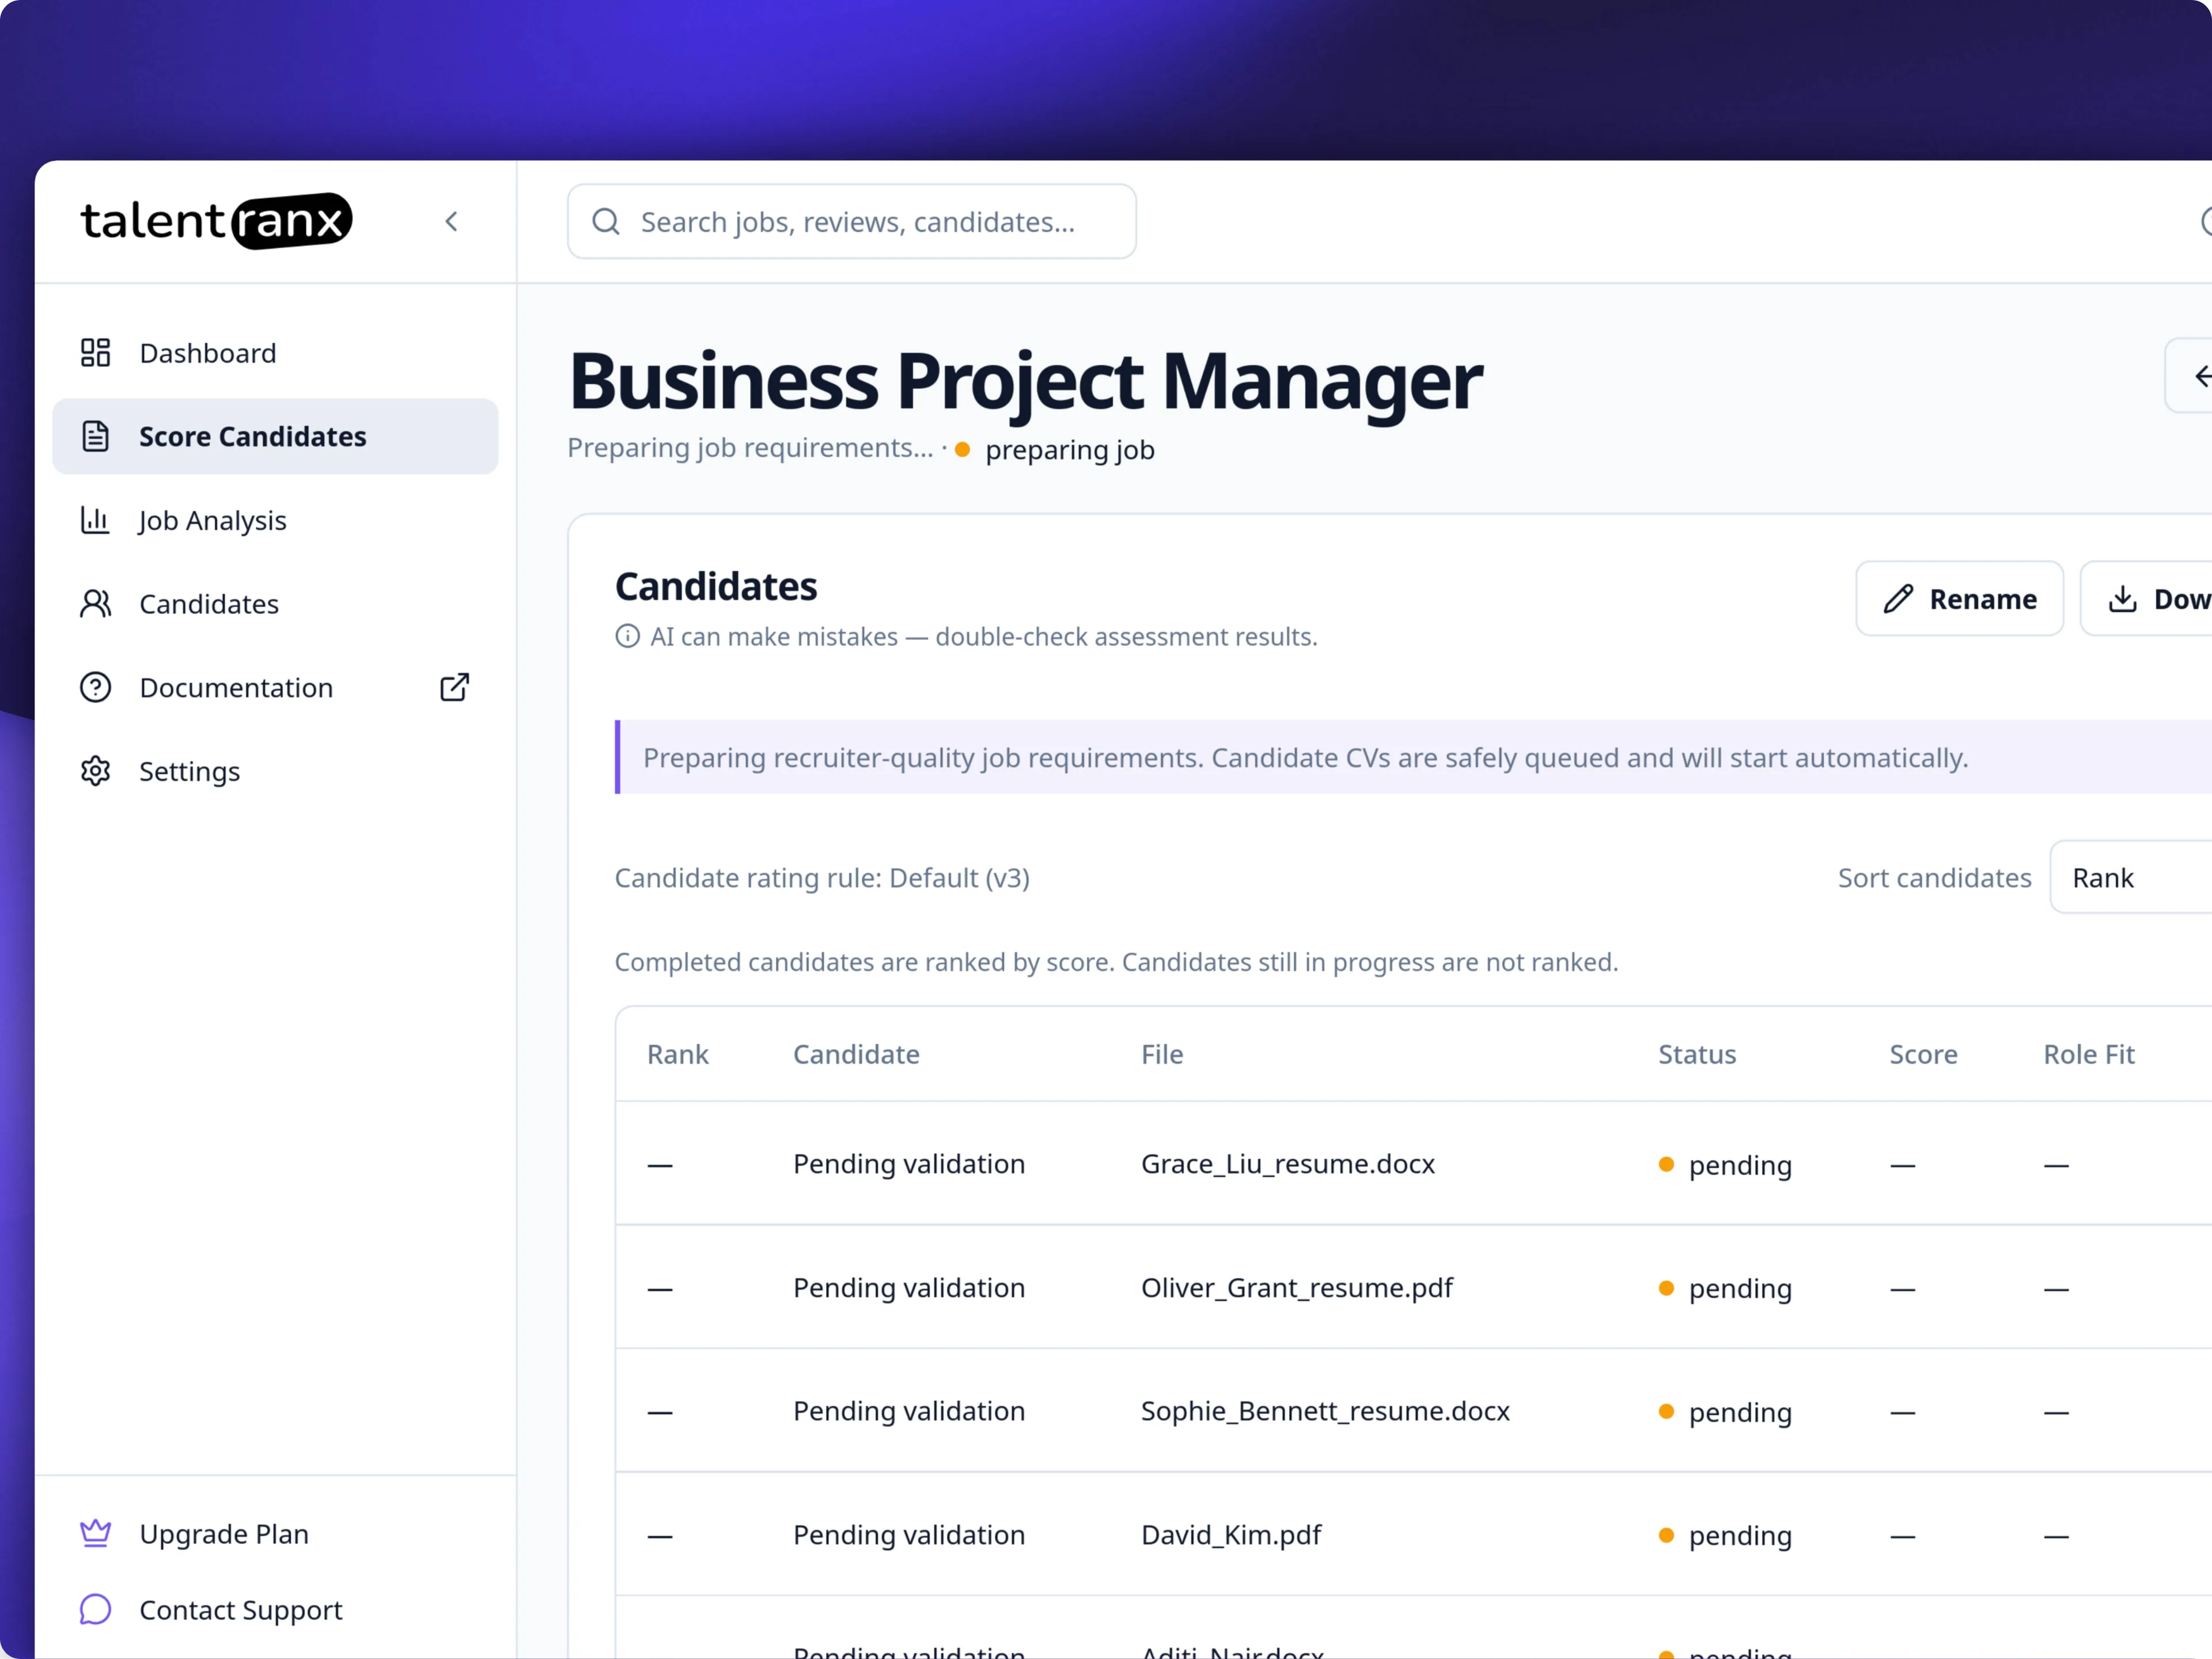The height and width of the screenshot is (1659, 2212).
Task: Open the Dashboard menu item
Action: [x=275, y=353]
